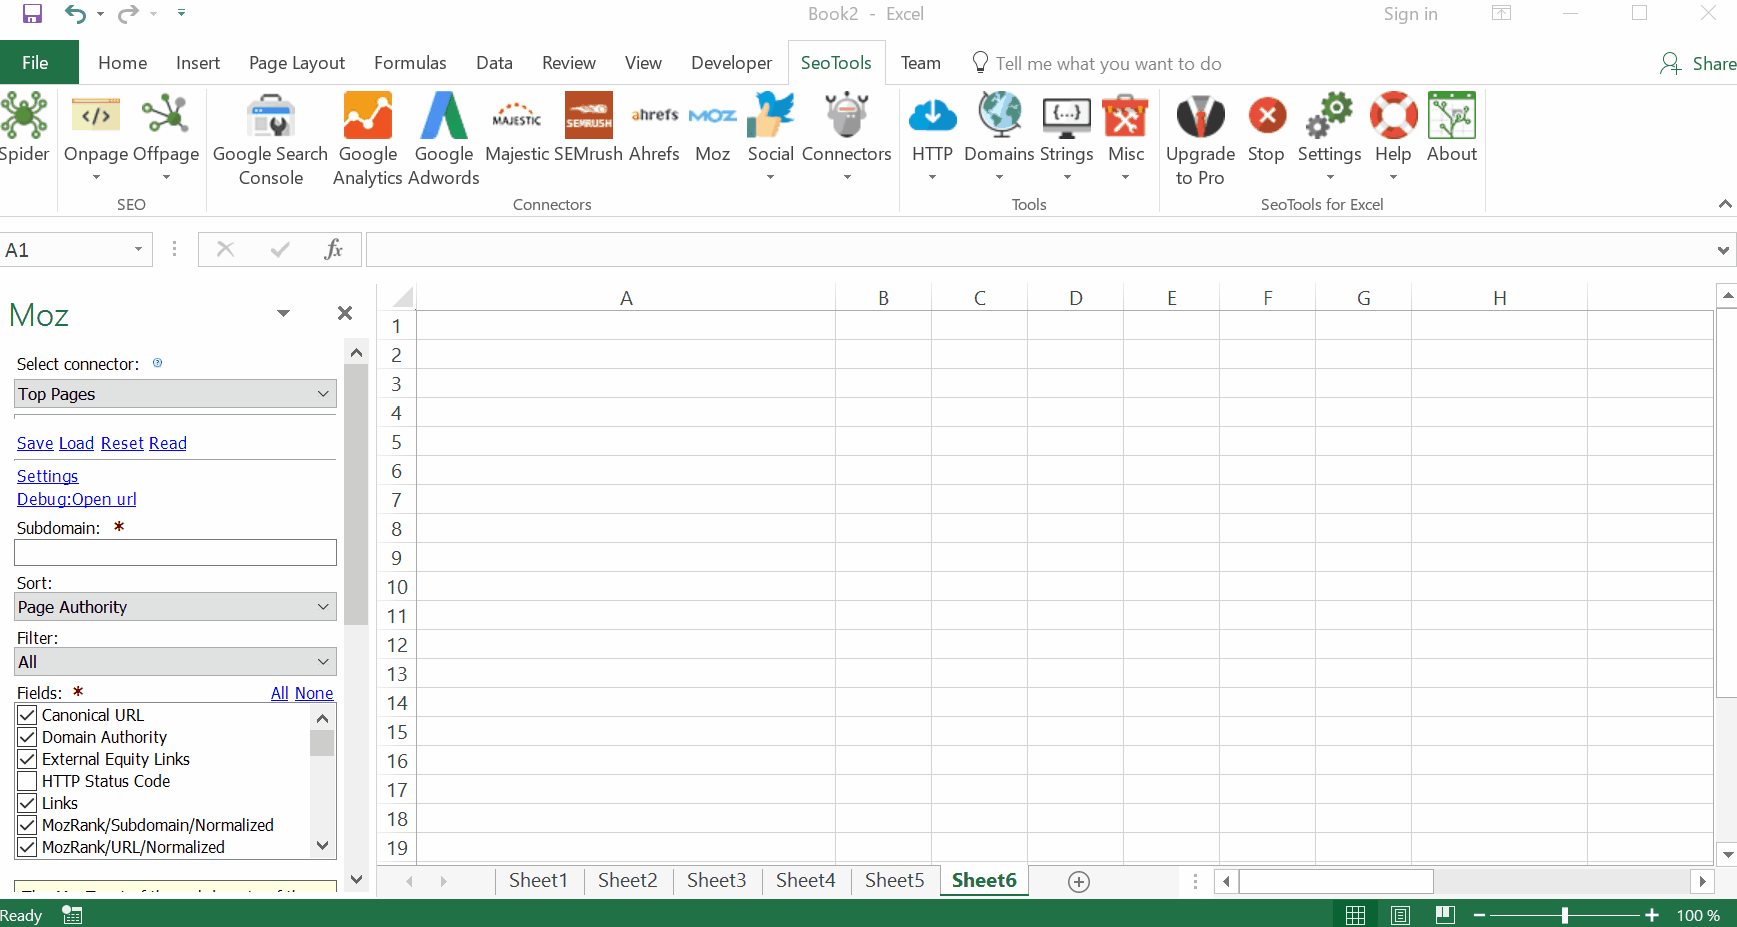Switch to the Data ribbon tab
The image size is (1737, 927).
point(494,62)
